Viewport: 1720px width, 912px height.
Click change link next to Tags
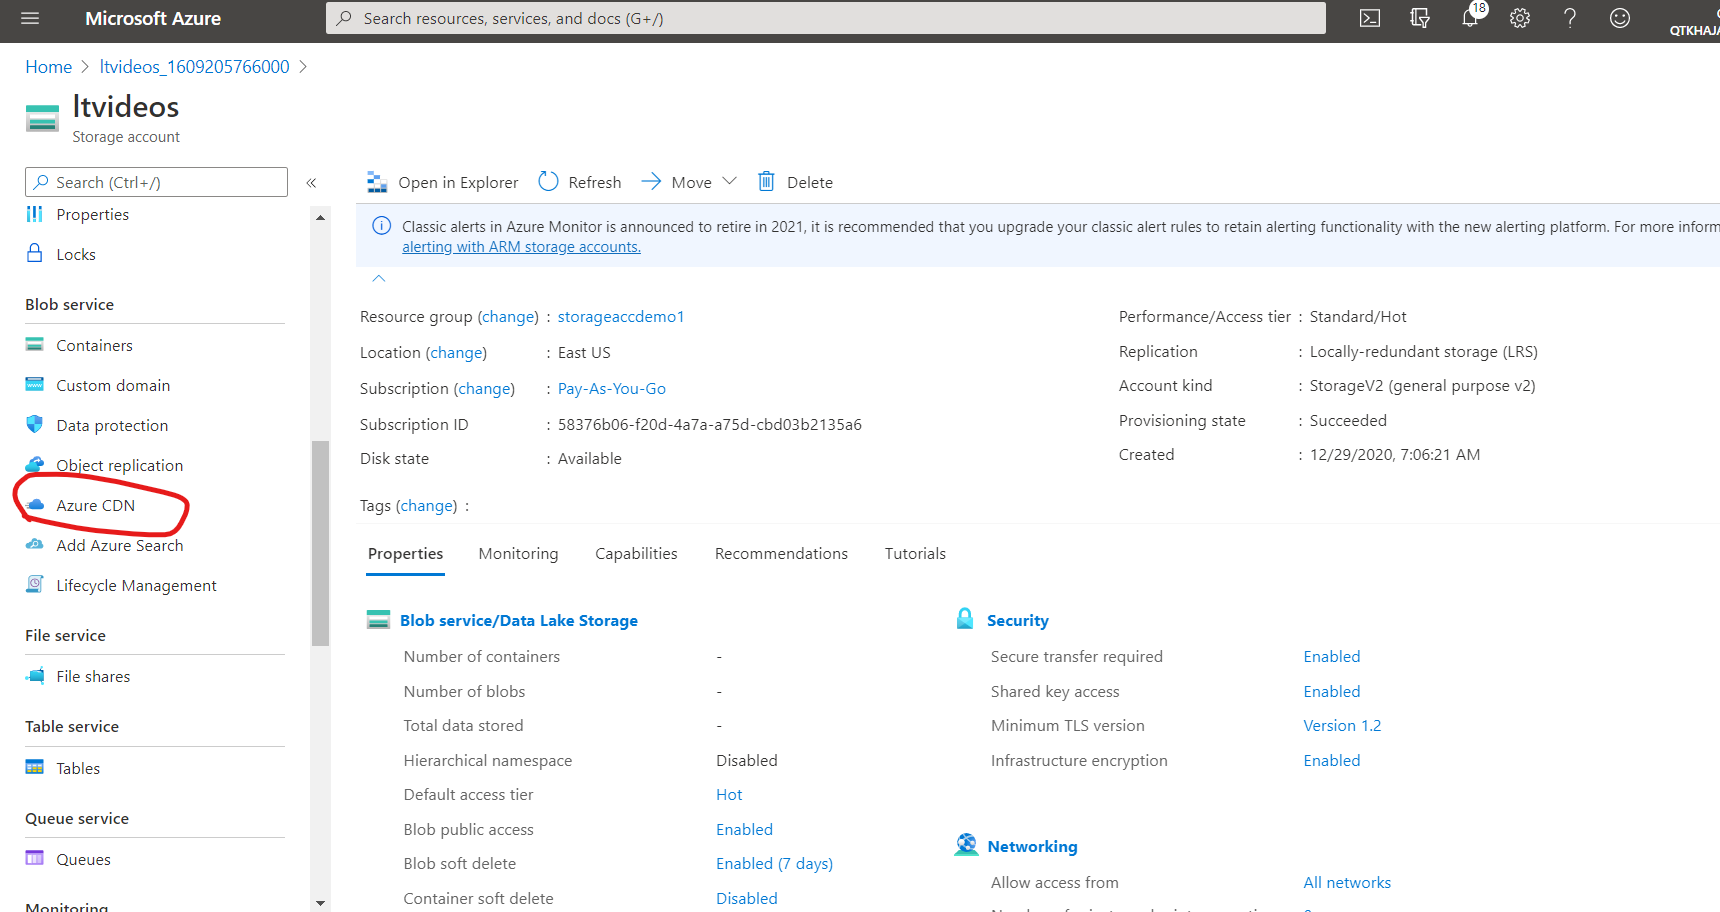[x=427, y=505]
